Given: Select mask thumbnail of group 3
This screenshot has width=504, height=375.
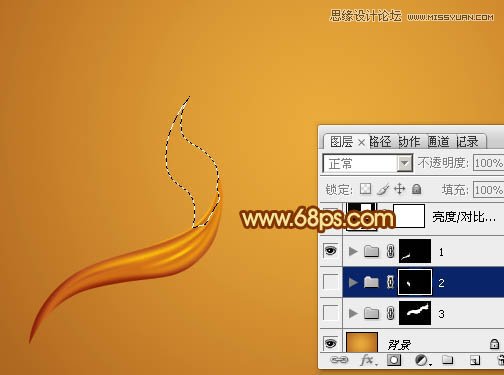Looking at the screenshot, I should pyautogui.click(x=415, y=313).
